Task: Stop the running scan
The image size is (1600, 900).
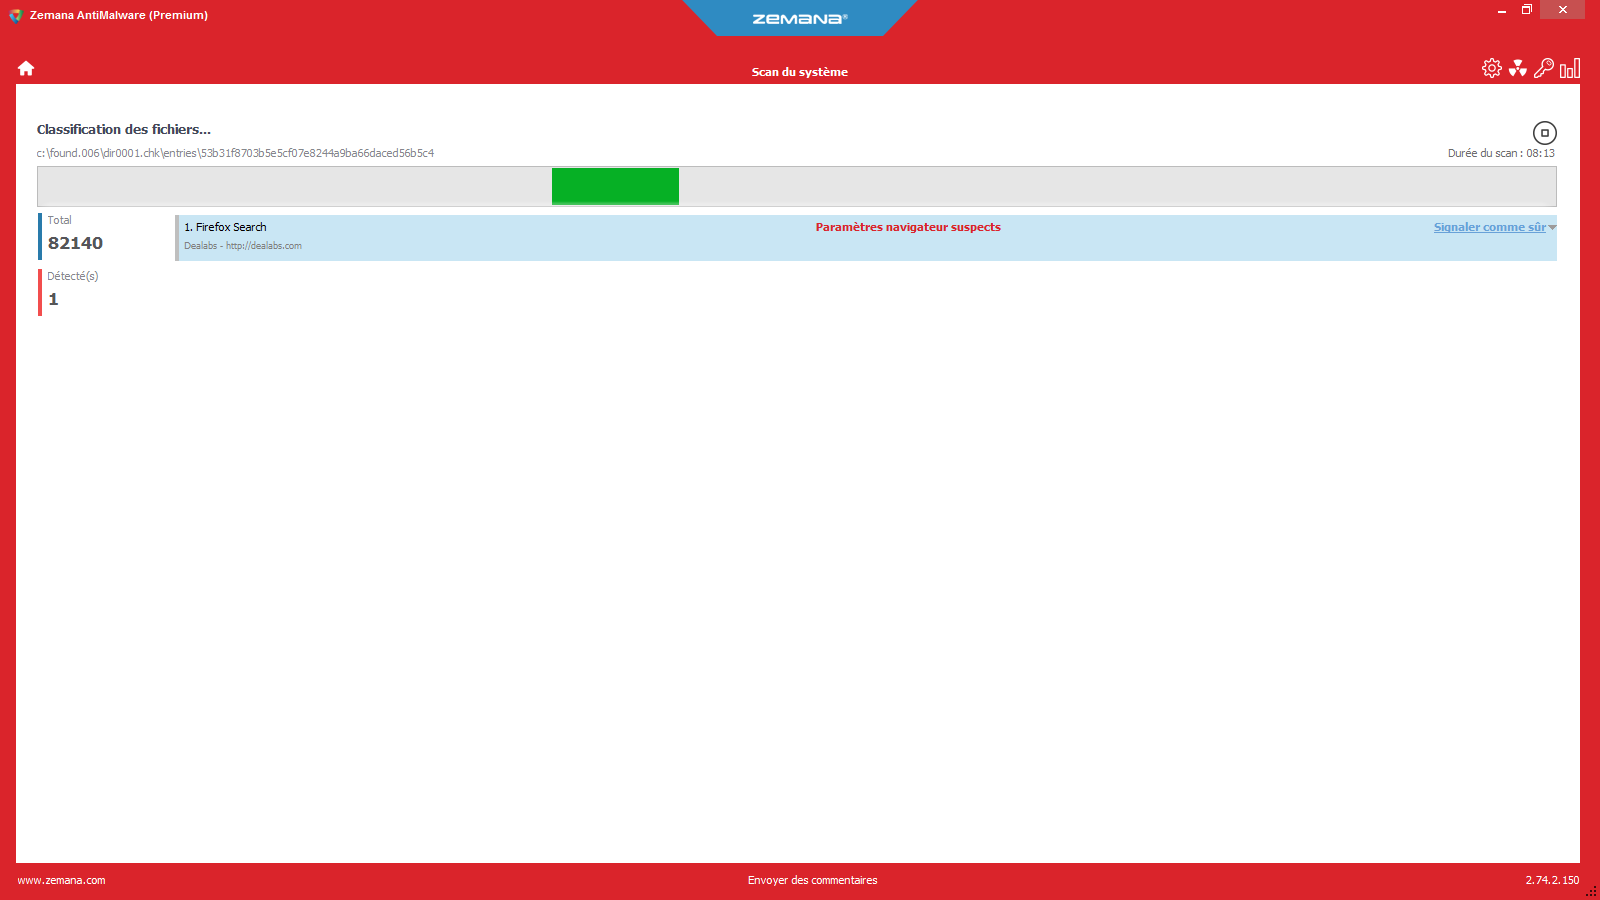Action: pyautogui.click(x=1545, y=133)
